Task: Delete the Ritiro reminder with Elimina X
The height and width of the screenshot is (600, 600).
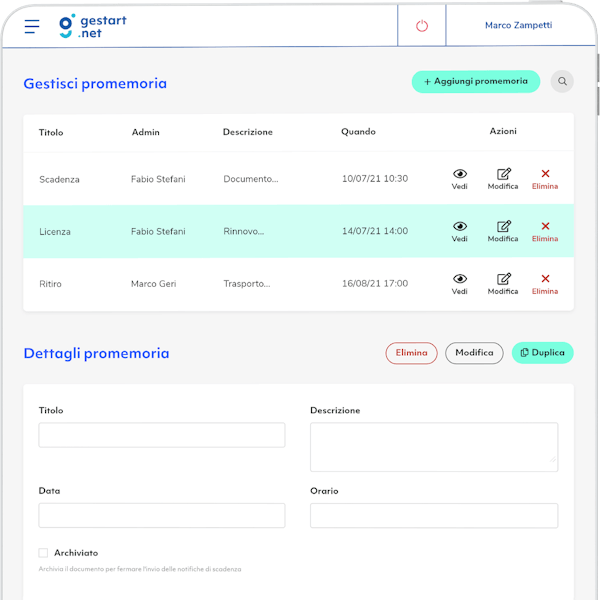Action: [x=545, y=284]
